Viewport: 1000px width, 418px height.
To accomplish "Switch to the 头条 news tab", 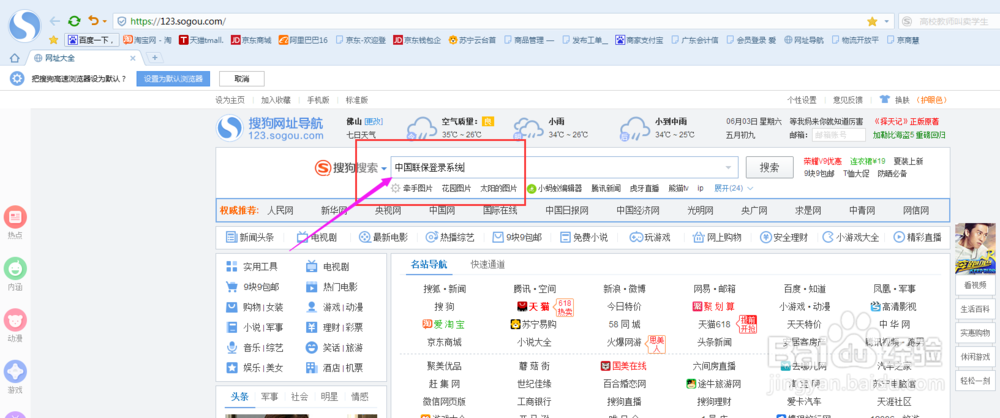I will pyautogui.click(x=239, y=396).
